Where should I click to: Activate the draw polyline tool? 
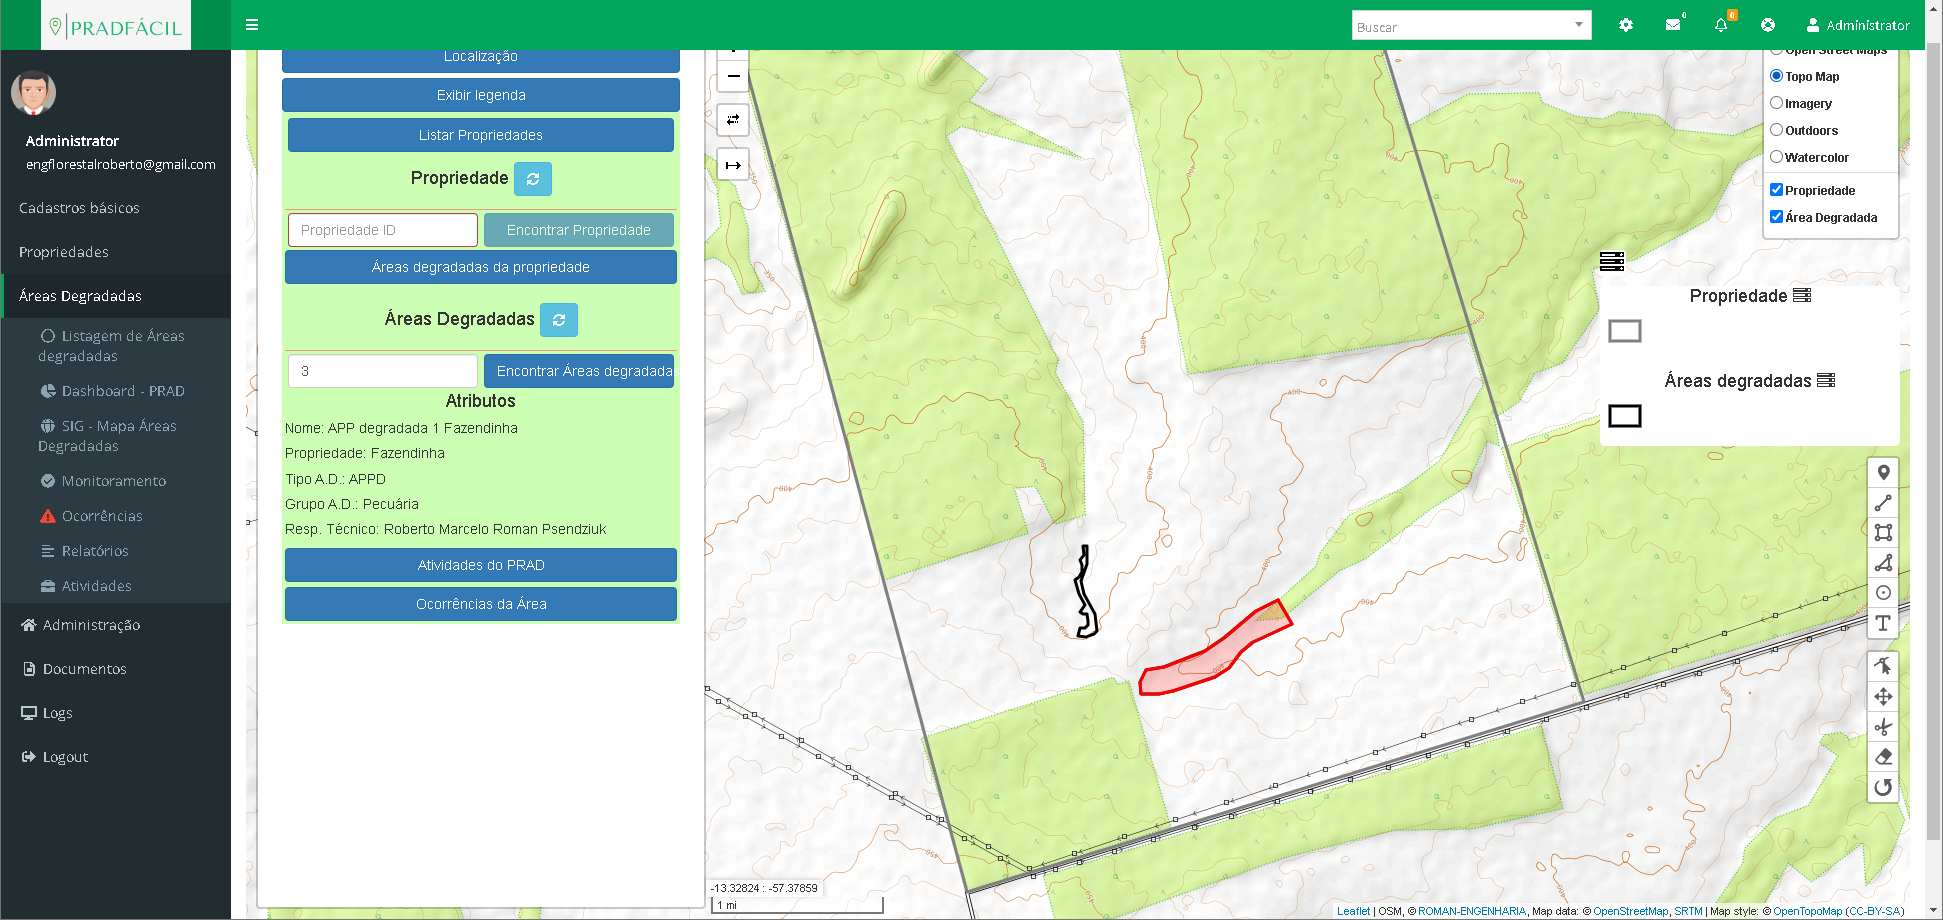point(1883,503)
